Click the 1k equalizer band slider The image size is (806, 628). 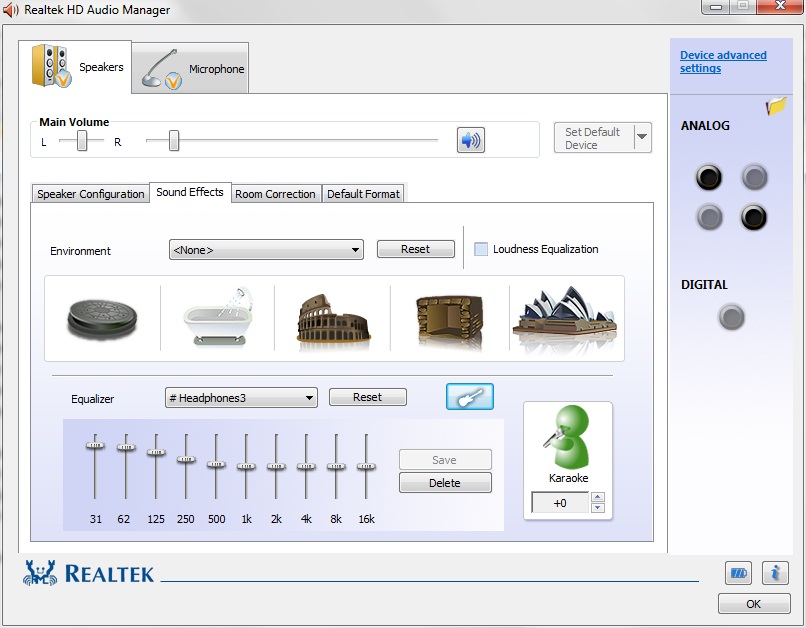[246, 466]
